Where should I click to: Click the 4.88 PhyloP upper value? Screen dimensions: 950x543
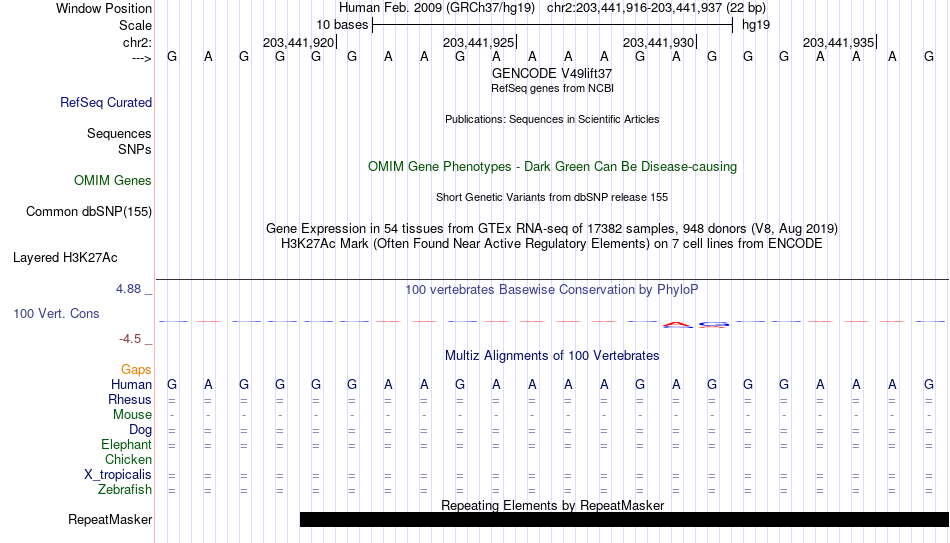tap(128, 289)
